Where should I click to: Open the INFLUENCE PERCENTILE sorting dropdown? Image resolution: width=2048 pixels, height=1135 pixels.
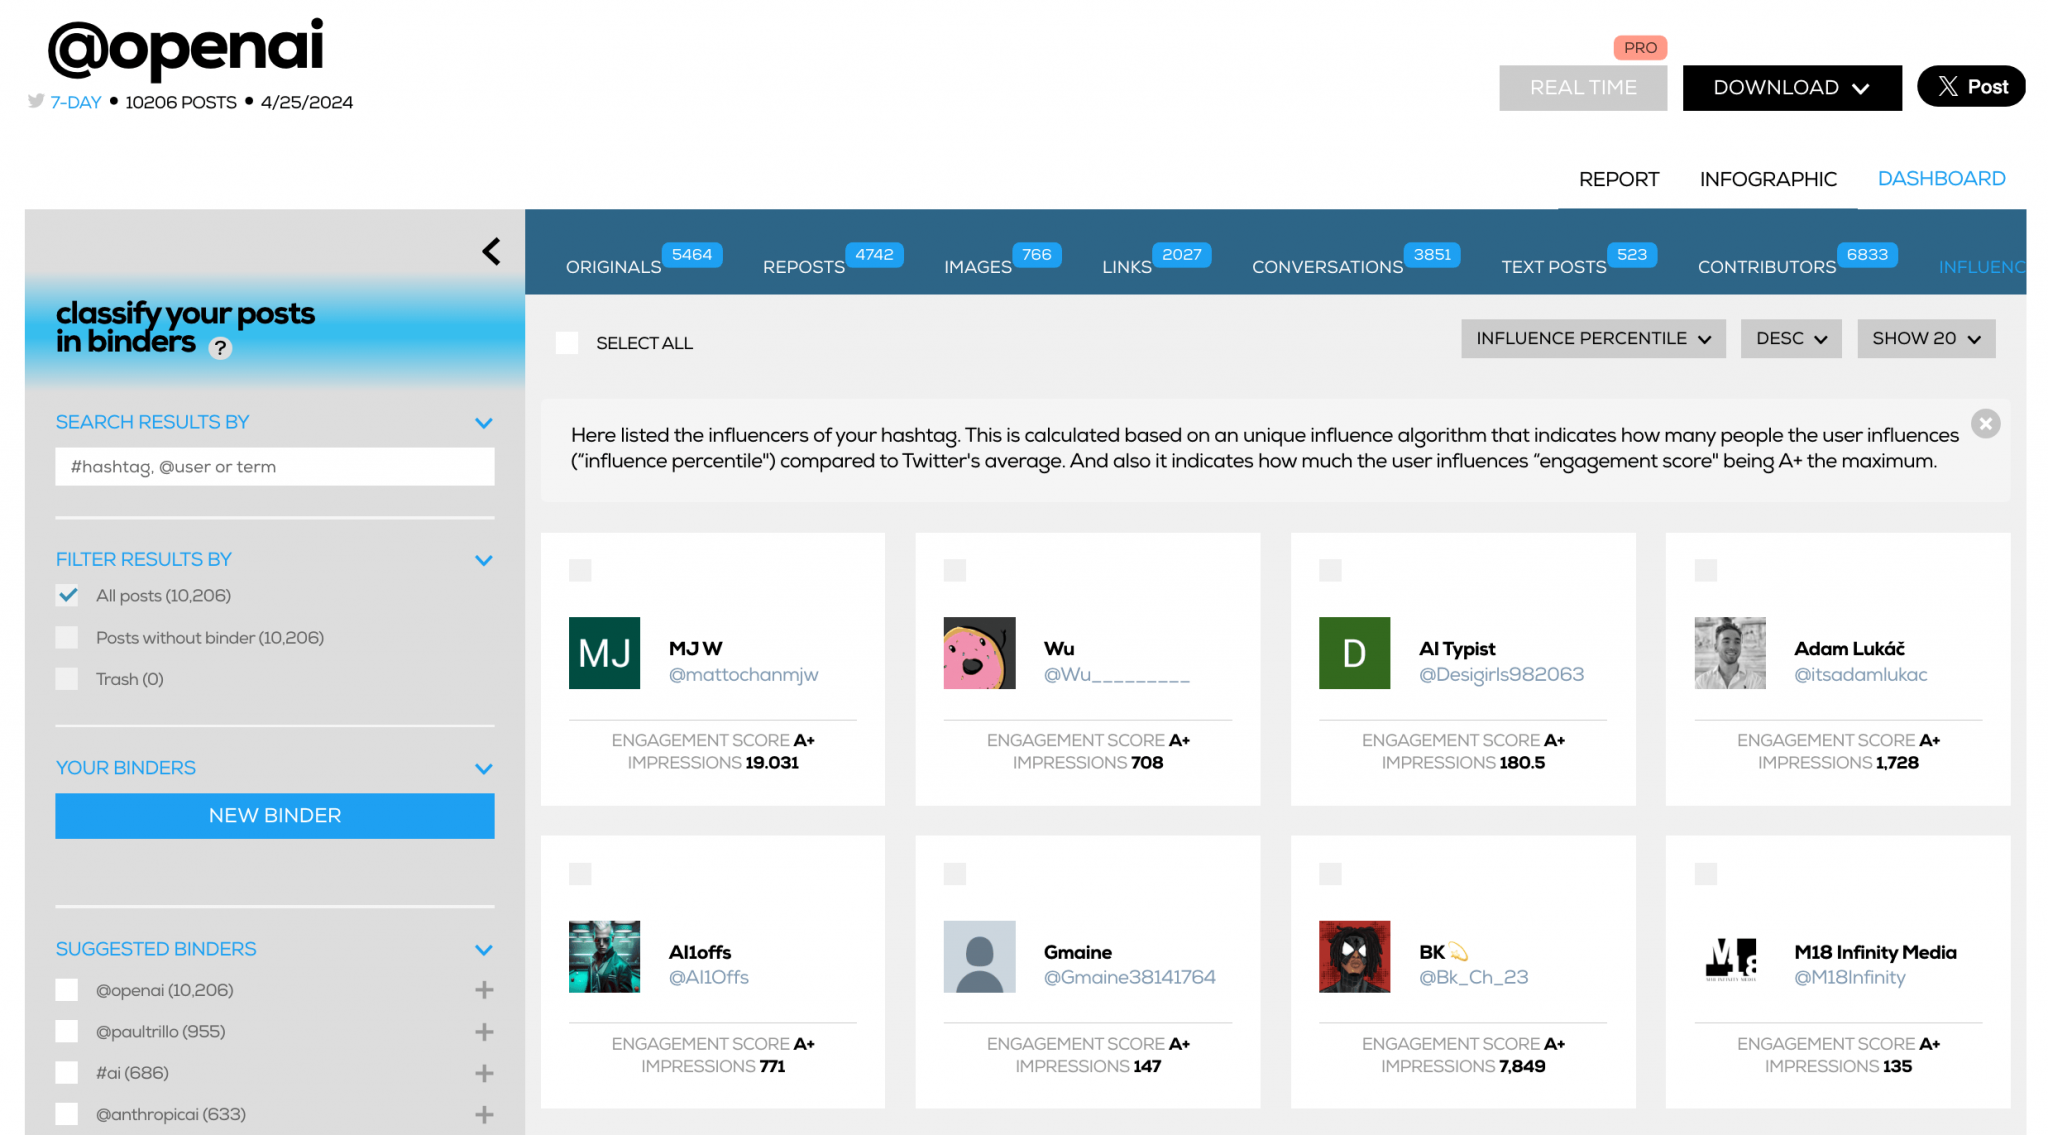(x=1592, y=338)
